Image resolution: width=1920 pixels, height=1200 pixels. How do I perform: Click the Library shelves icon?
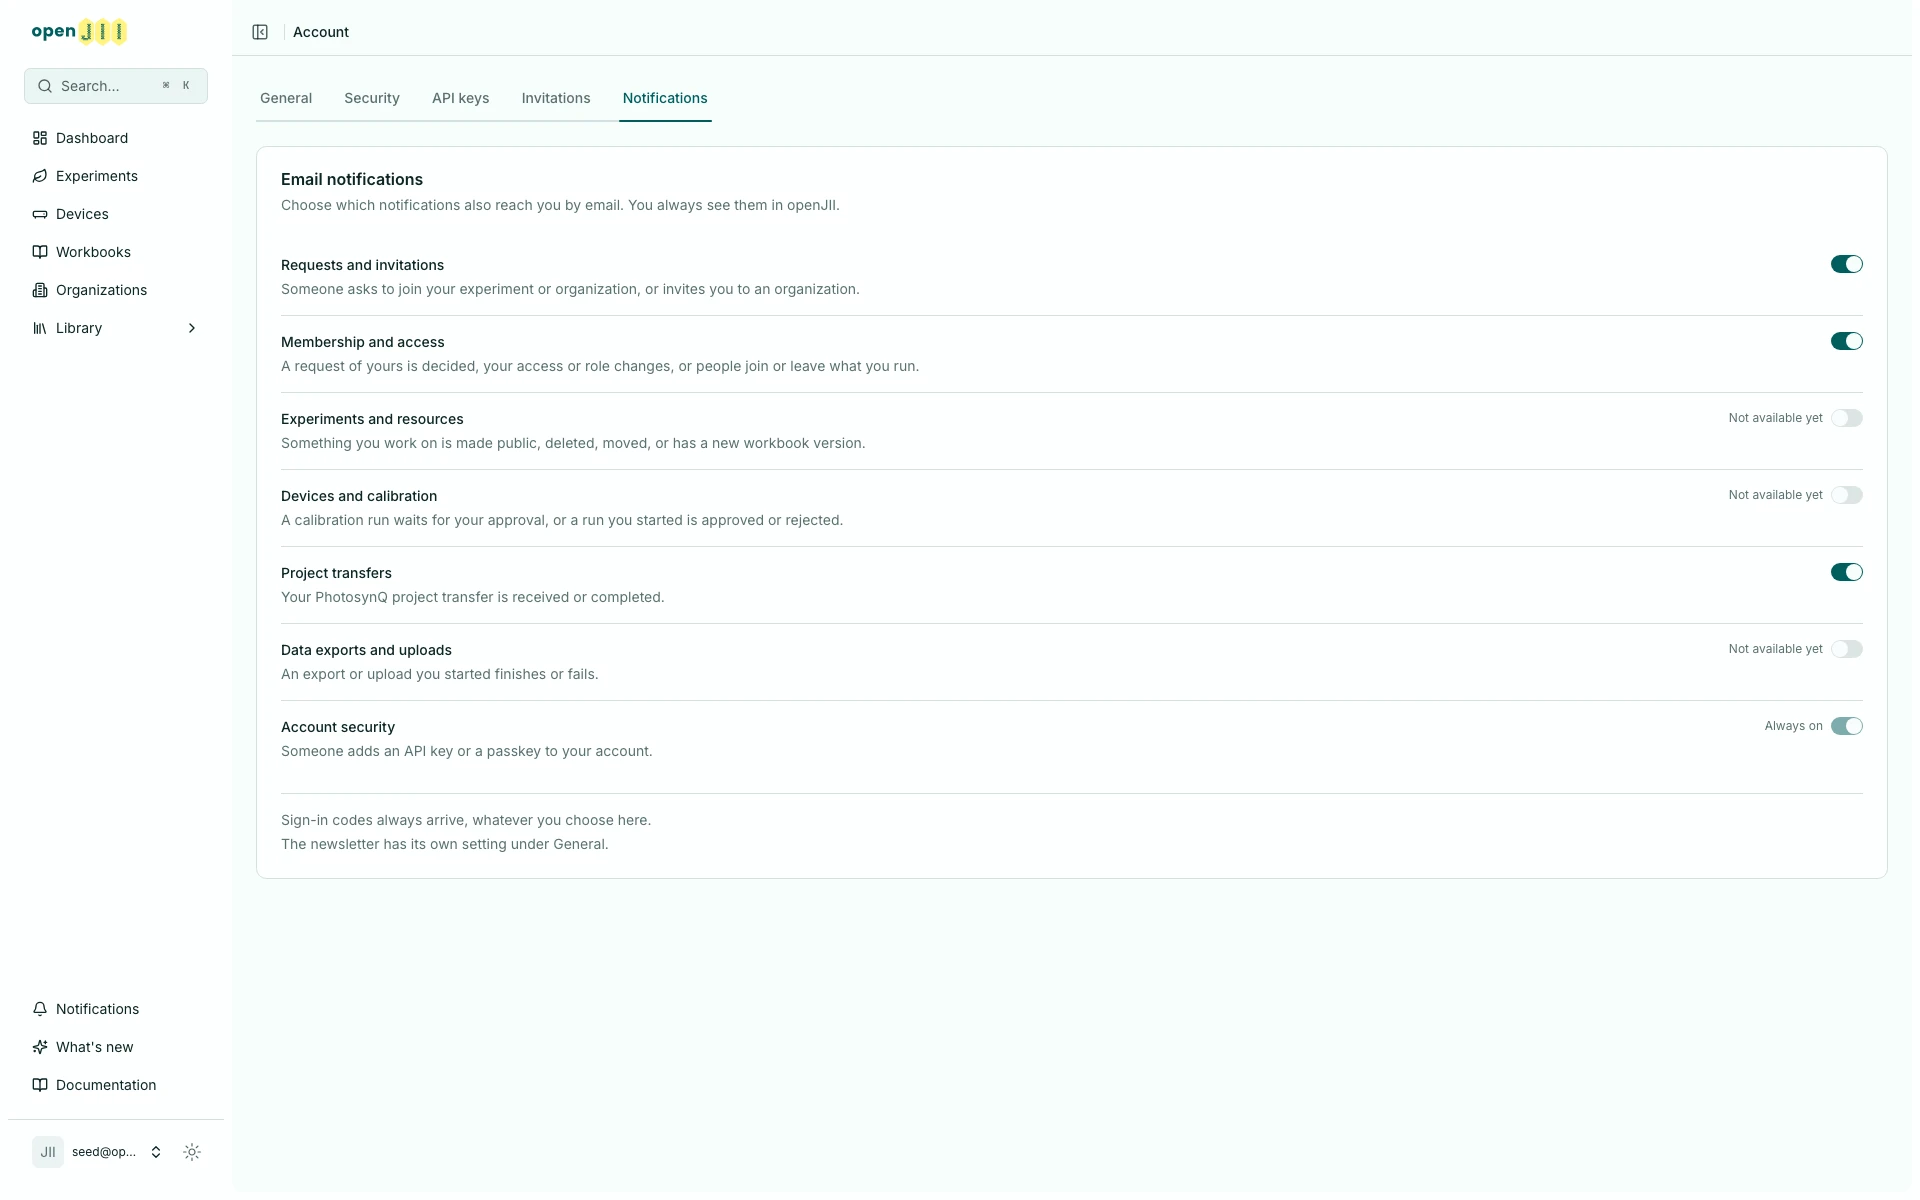tap(40, 328)
